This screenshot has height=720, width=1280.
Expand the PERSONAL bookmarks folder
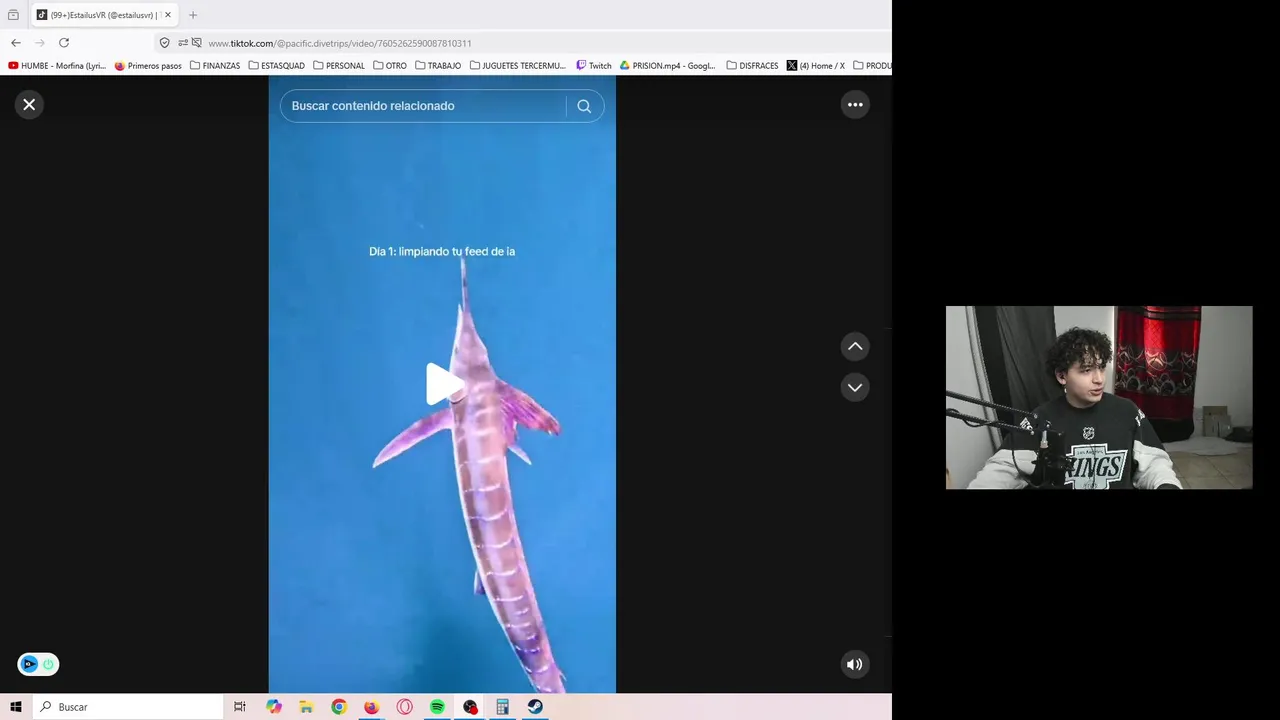coord(339,66)
